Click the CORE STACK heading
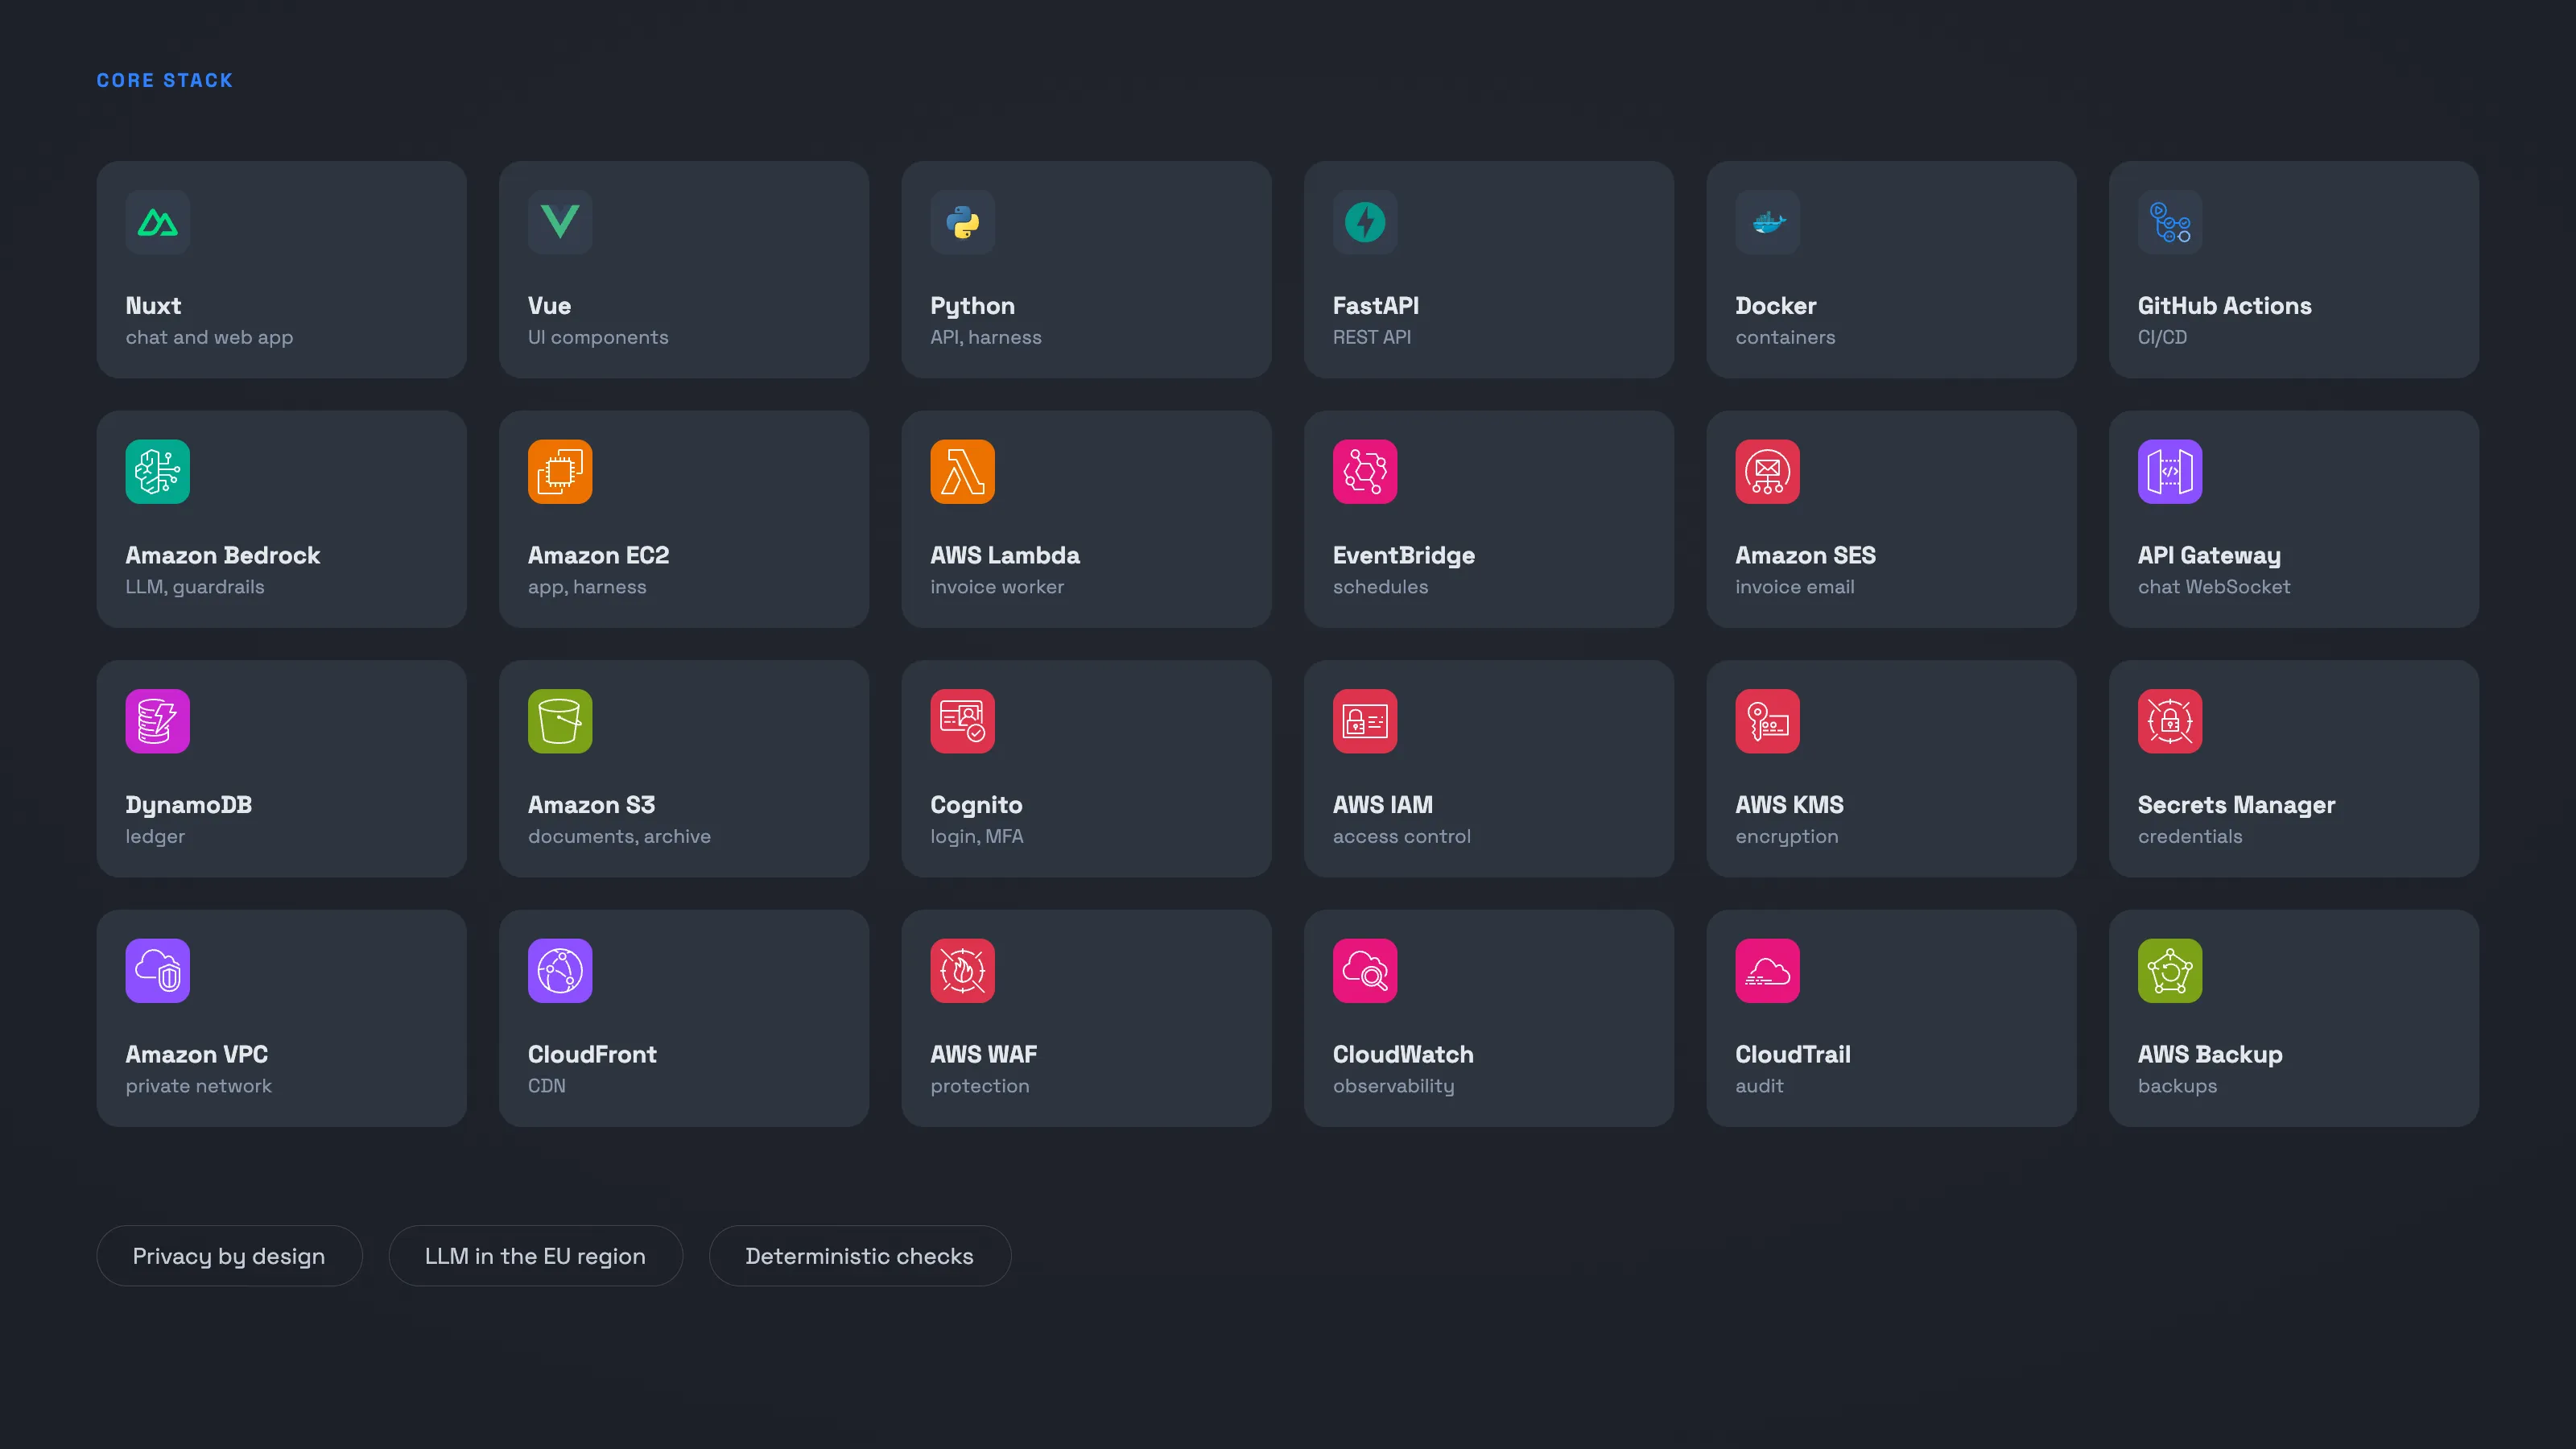 point(165,80)
